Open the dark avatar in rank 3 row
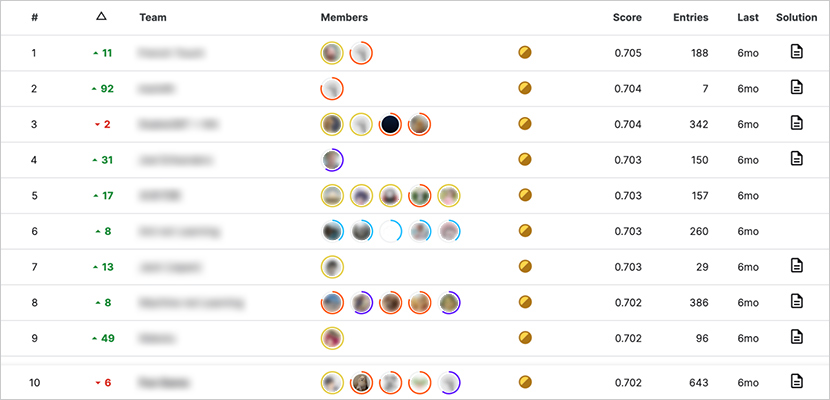This screenshot has height=400, width=830. [390, 124]
